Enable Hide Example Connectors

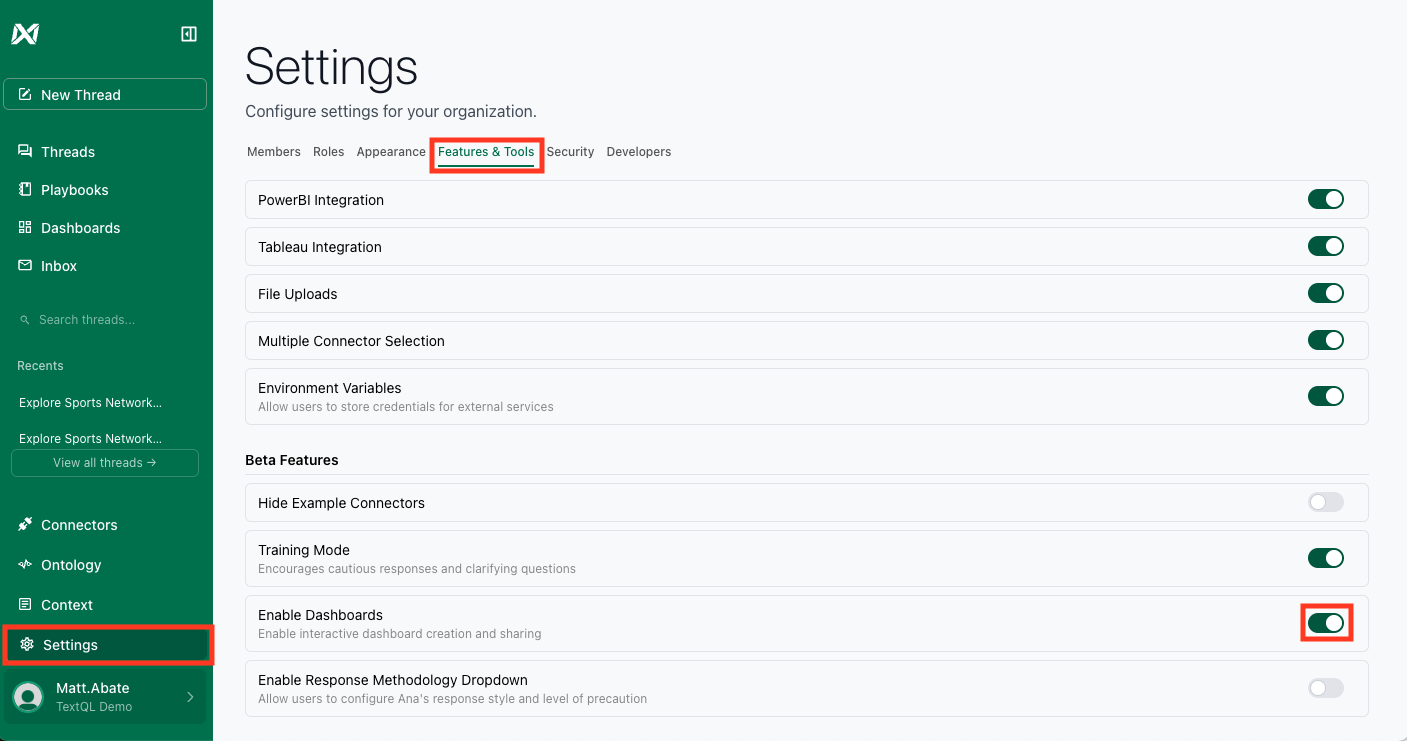pyautogui.click(x=1326, y=502)
